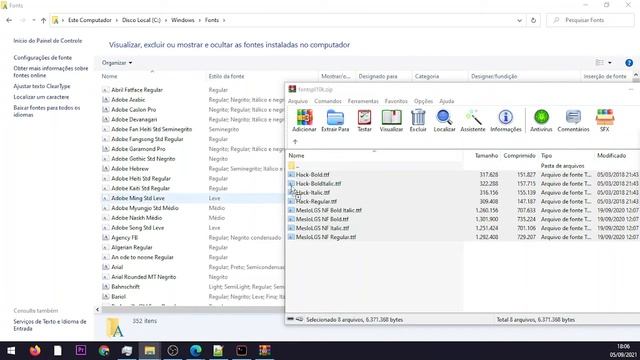Click the horizontal scrollbar left arrow in Fonts

[97, 310]
